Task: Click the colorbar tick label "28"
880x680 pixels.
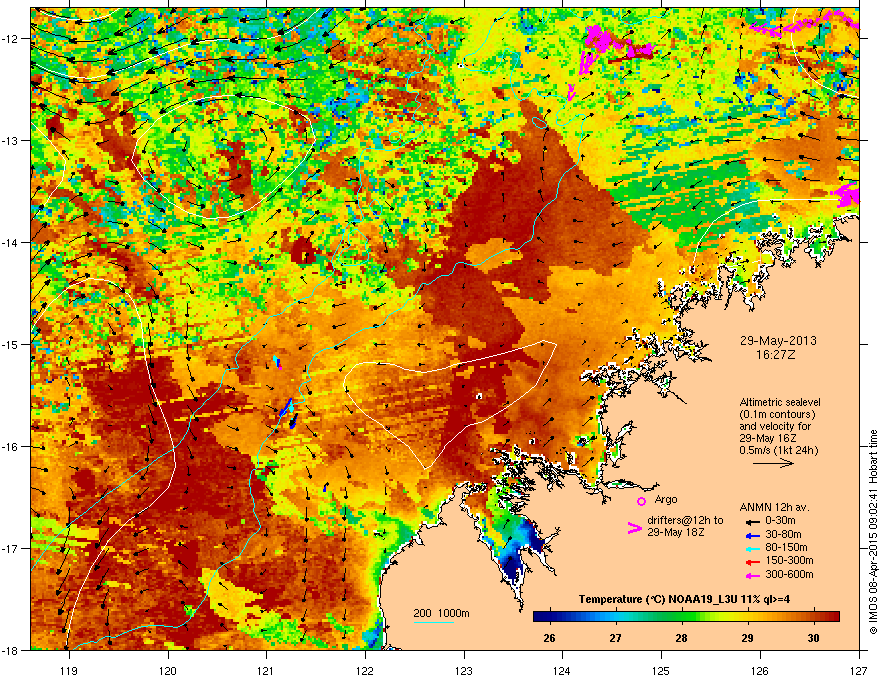Action: pyautogui.click(x=681, y=638)
